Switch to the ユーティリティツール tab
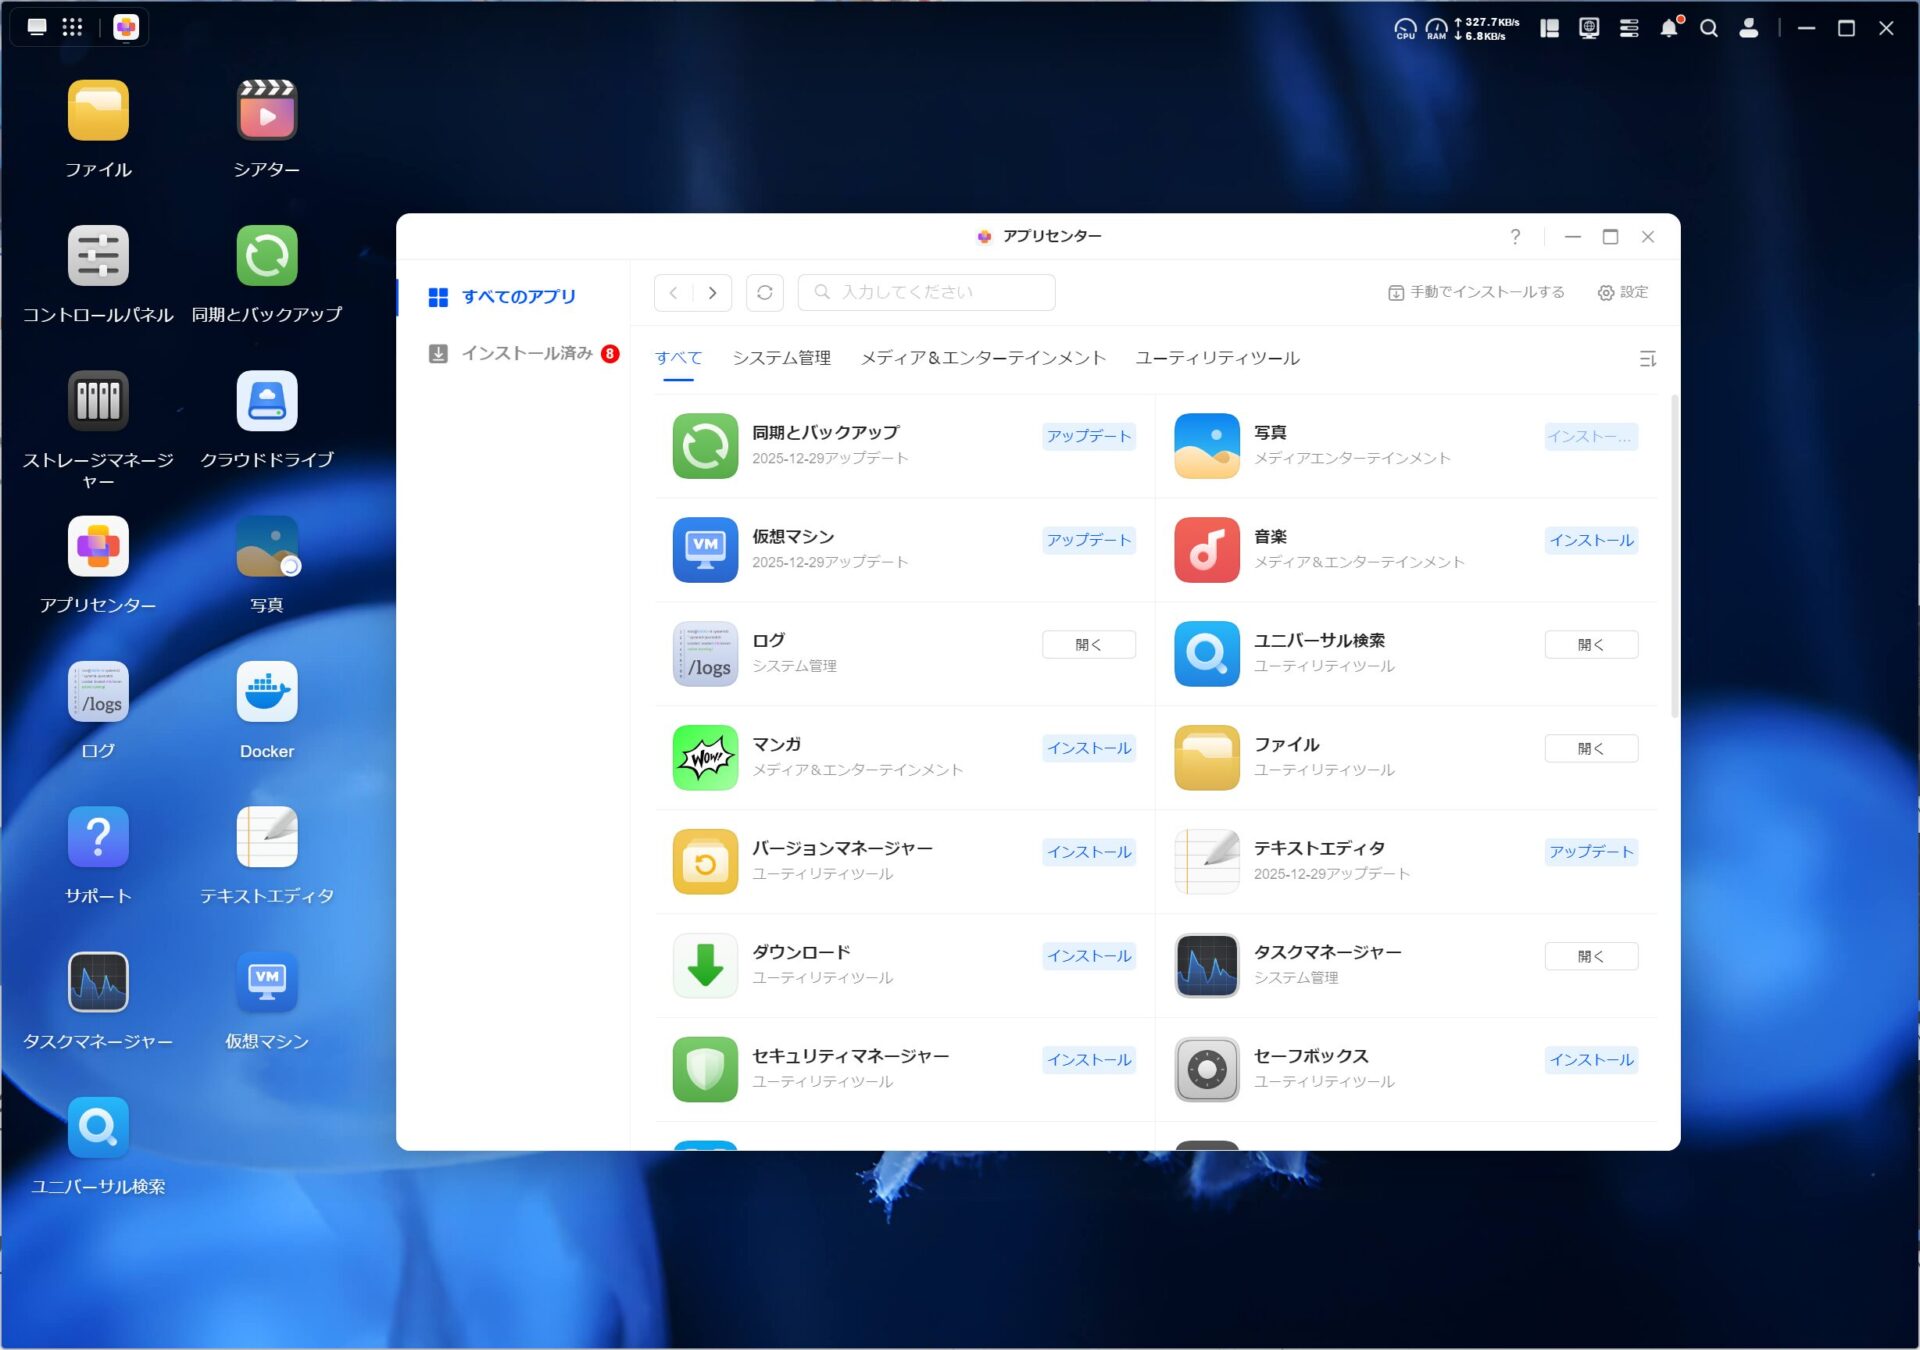The height and width of the screenshot is (1350, 1920). (1217, 358)
